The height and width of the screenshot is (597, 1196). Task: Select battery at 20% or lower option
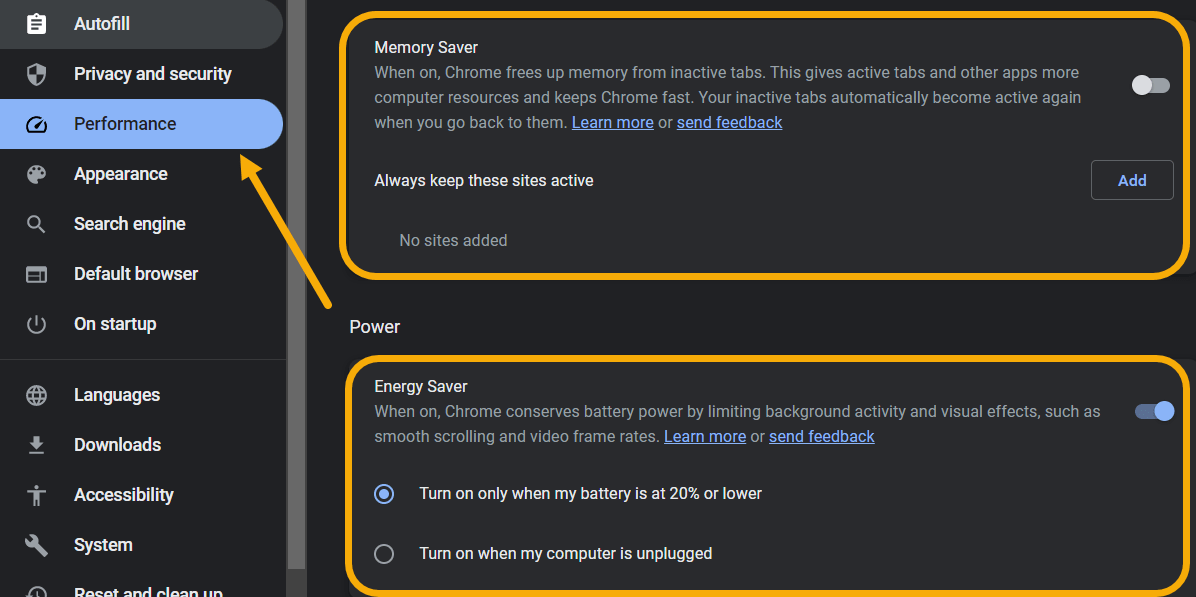coord(384,494)
